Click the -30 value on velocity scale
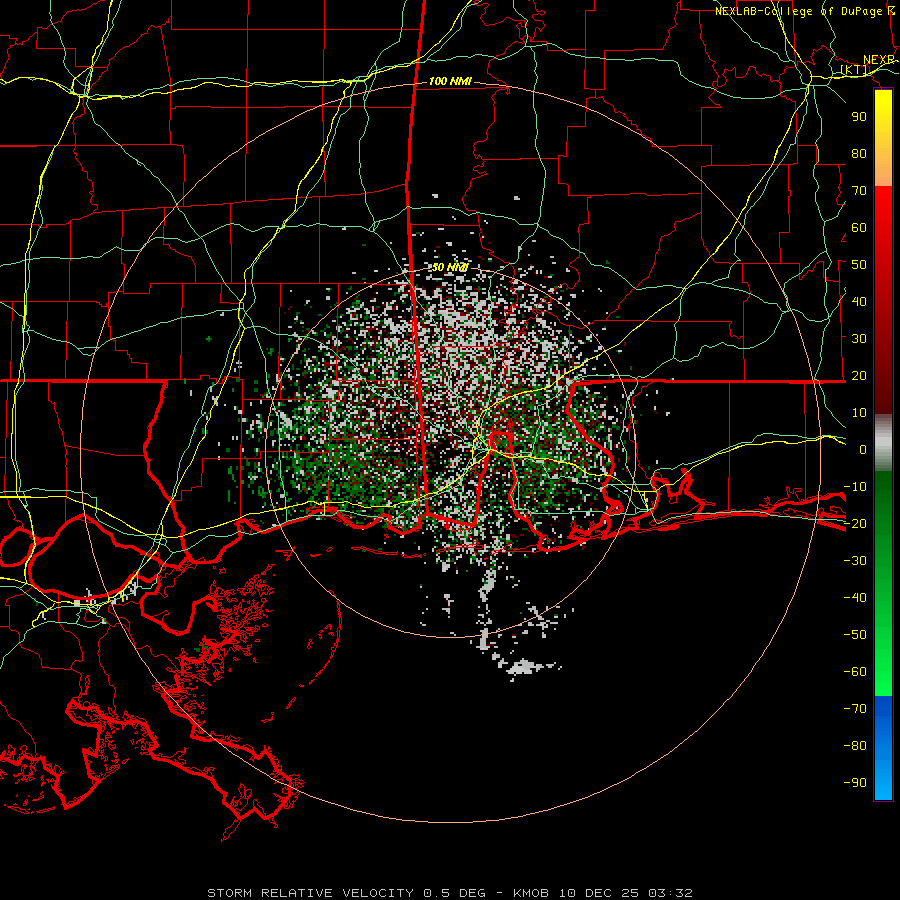900x900 pixels. [855, 561]
